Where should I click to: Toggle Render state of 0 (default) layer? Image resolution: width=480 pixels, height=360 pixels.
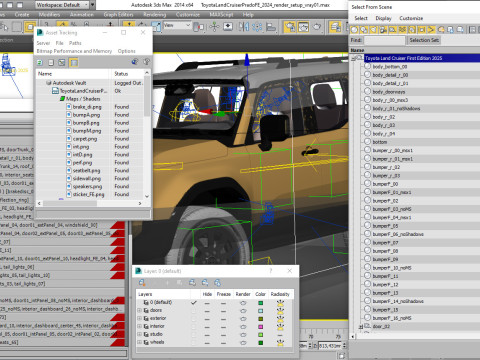pyautogui.click(x=243, y=303)
